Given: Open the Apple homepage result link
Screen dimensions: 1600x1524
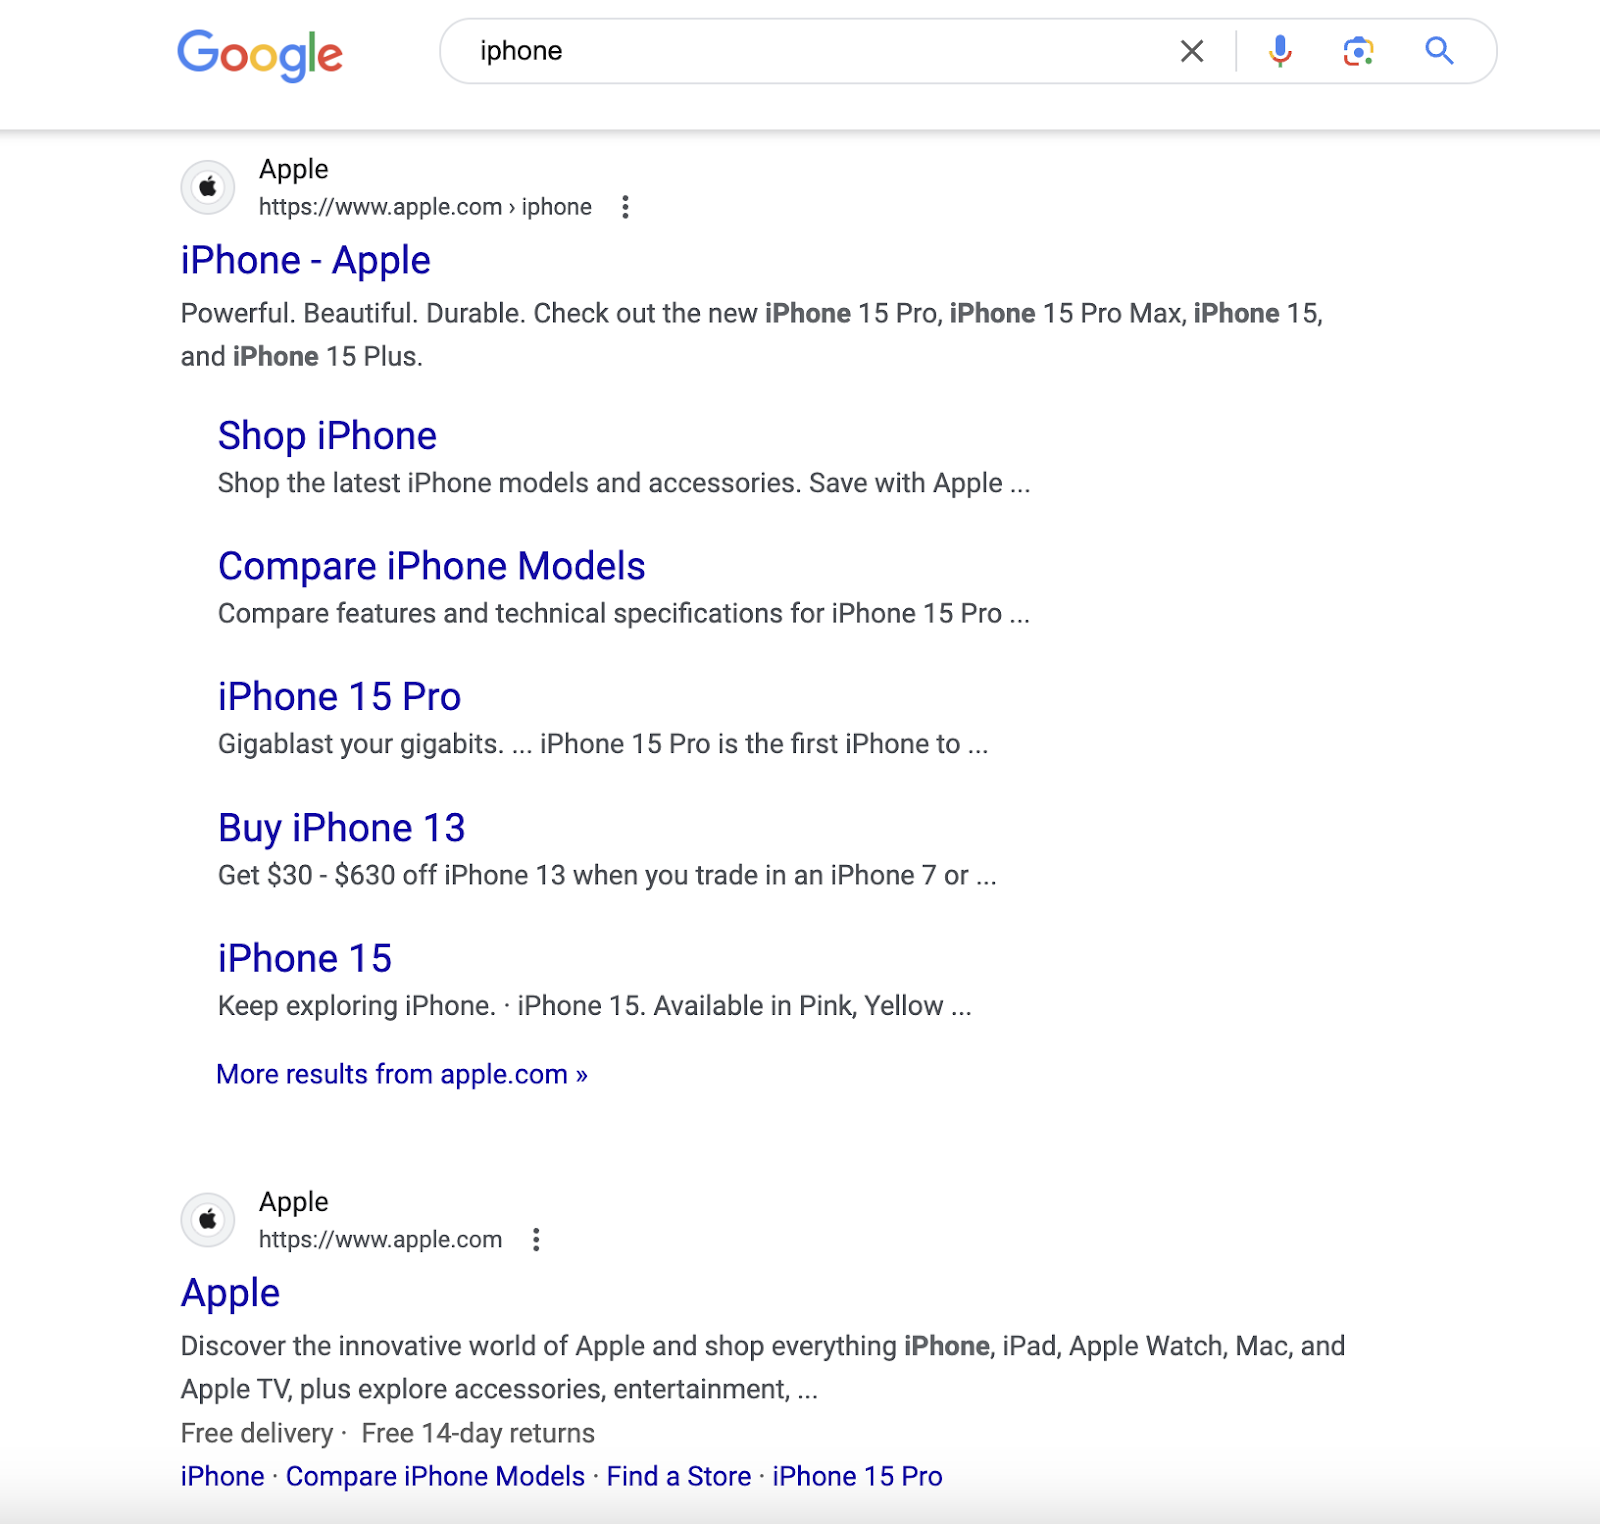Looking at the screenshot, I should pyautogui.click(x=229, y=1292).
